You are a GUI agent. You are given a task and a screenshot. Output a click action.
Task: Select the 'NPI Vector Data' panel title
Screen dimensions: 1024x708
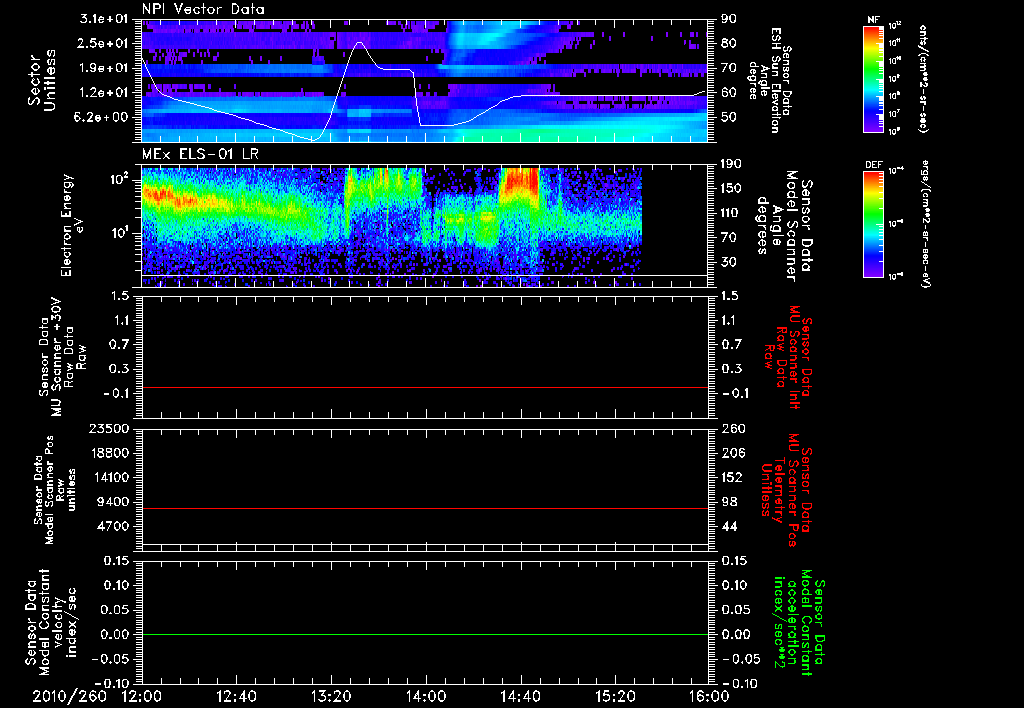(x=203, y=9)
